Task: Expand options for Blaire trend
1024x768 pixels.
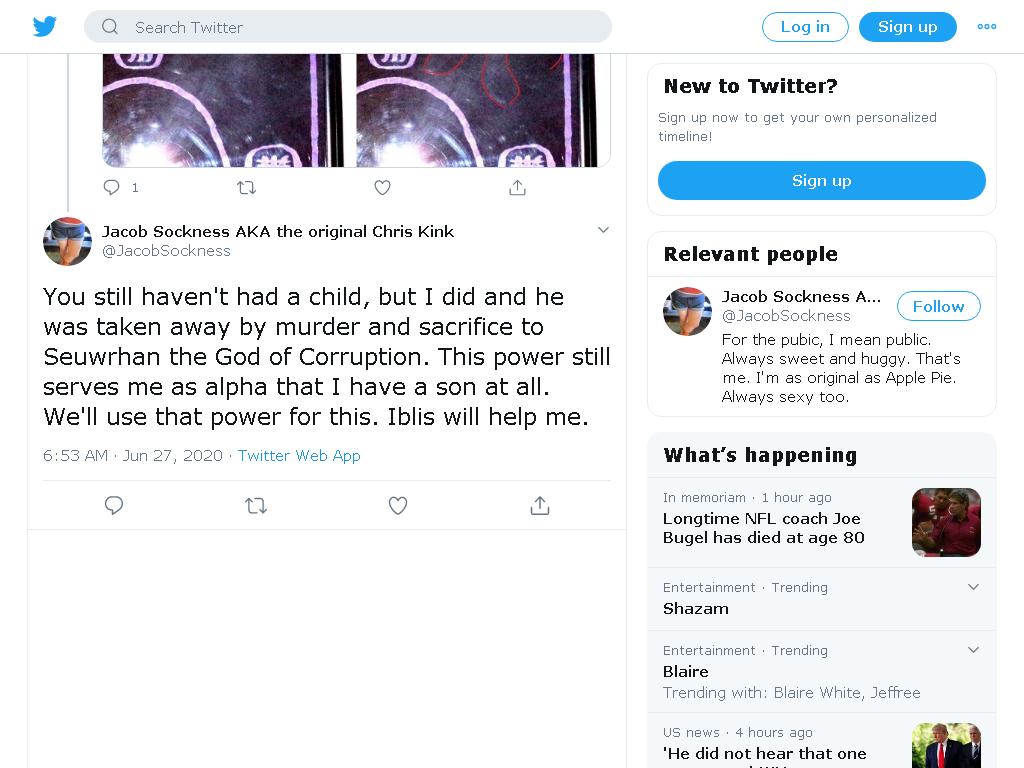Action: 973,650
